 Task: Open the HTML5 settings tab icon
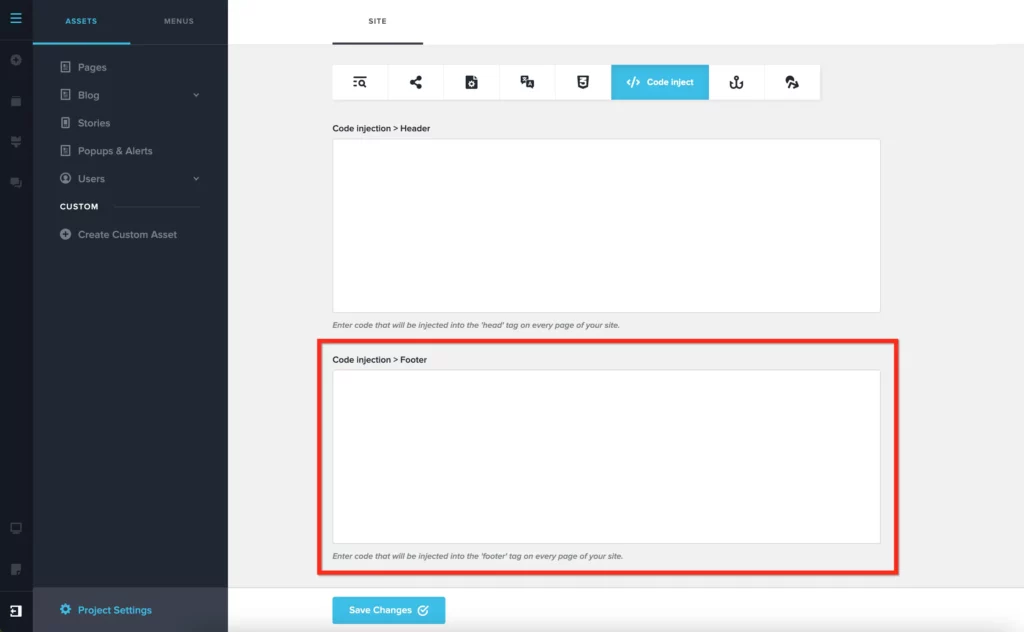(x=583, y=83)
